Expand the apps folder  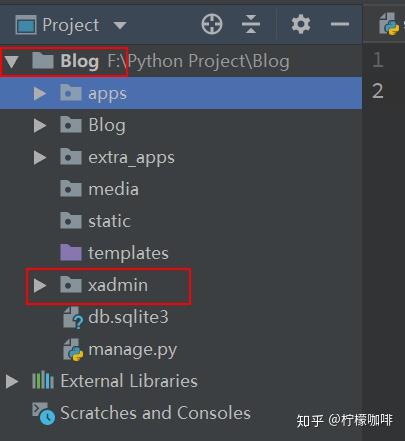click(40, 94)
